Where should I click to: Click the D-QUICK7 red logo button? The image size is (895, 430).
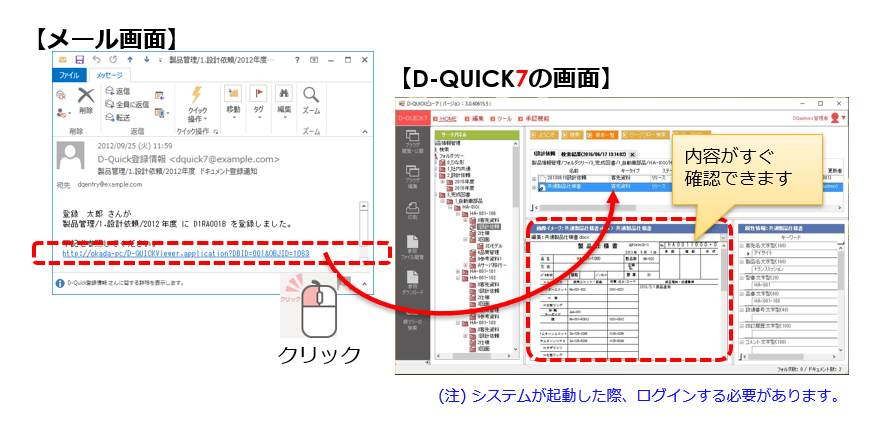[x=412, y=119]
